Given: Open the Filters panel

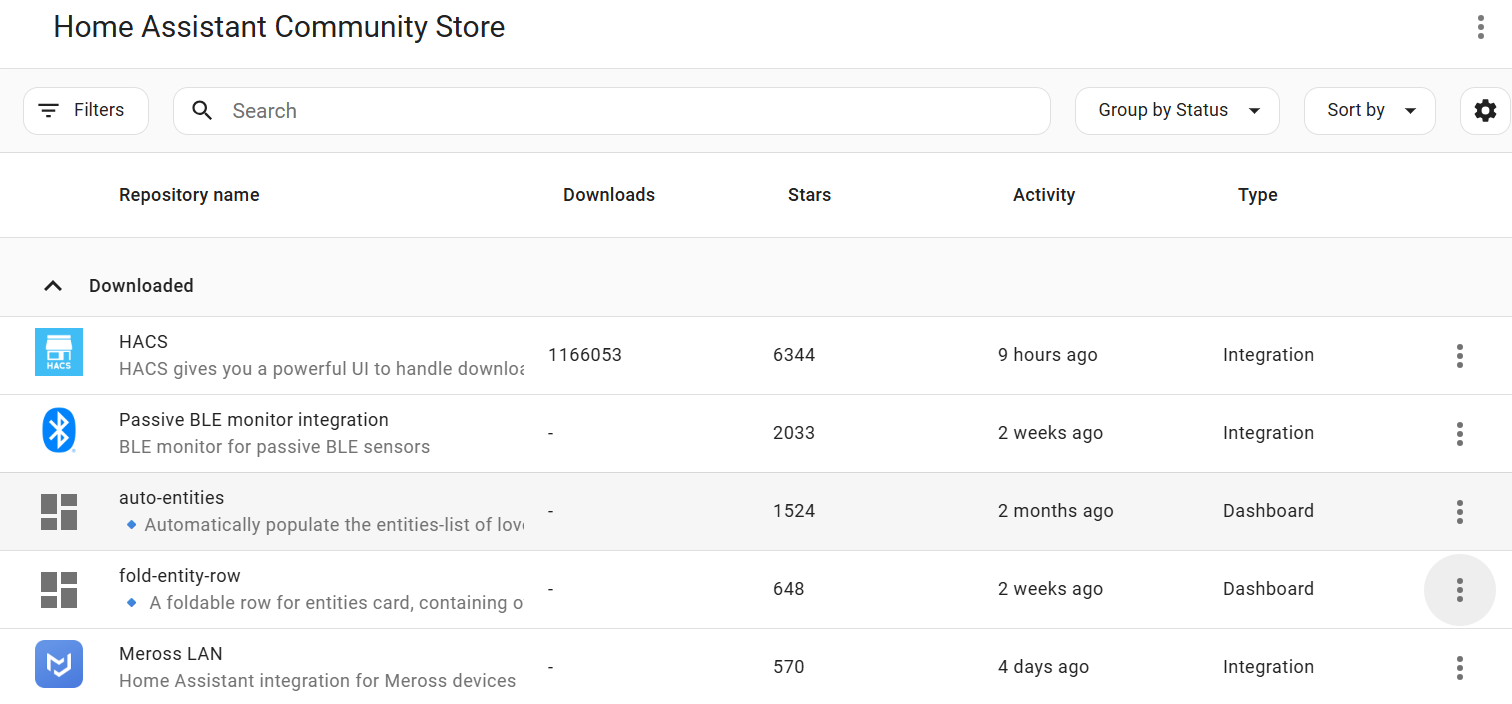Looking at the screenshot, I should [86, 111].
